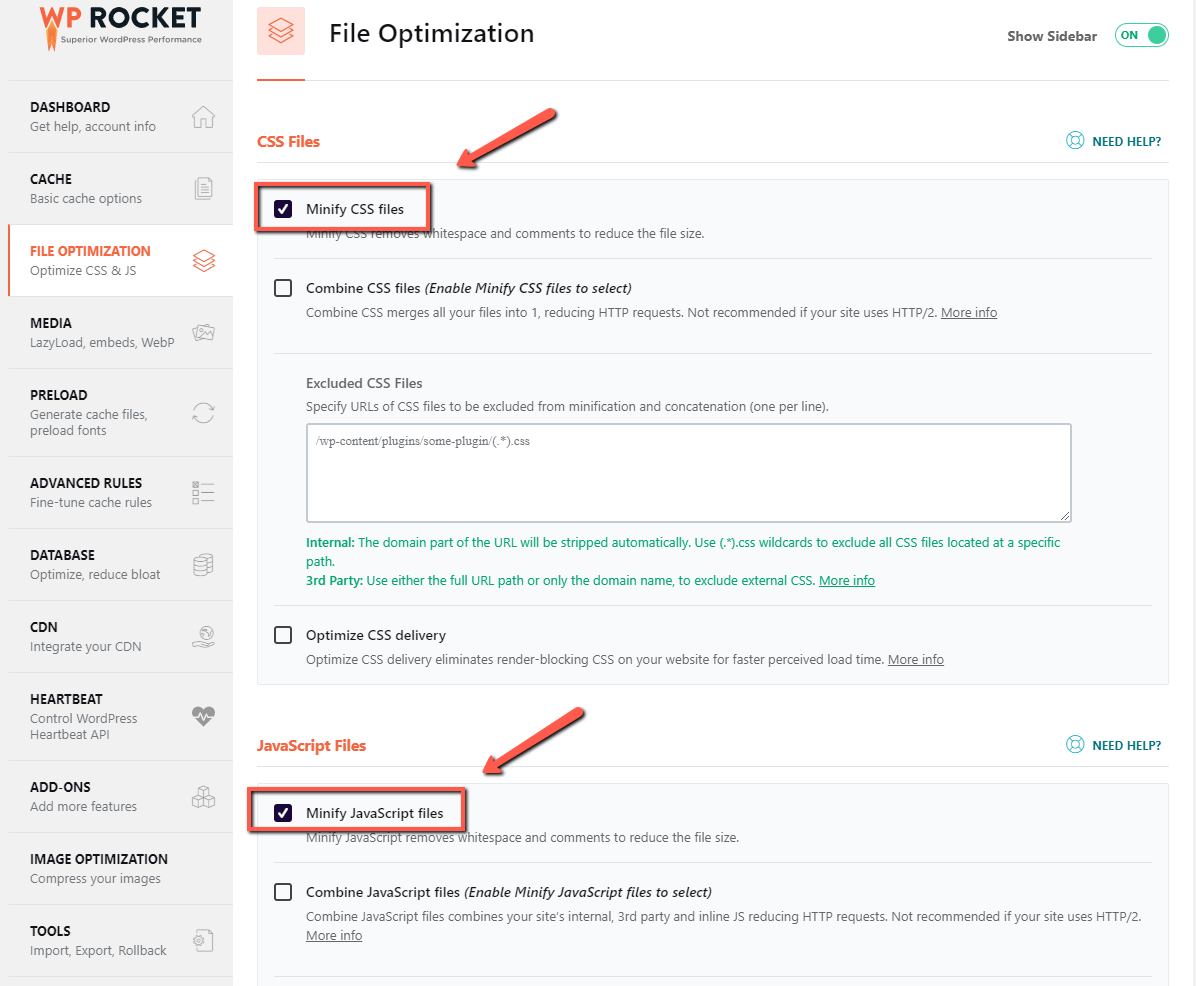Click the Heartbeat heart pulse icon
The width and height of the screenshot is (1196, 986).
point(203,716)
